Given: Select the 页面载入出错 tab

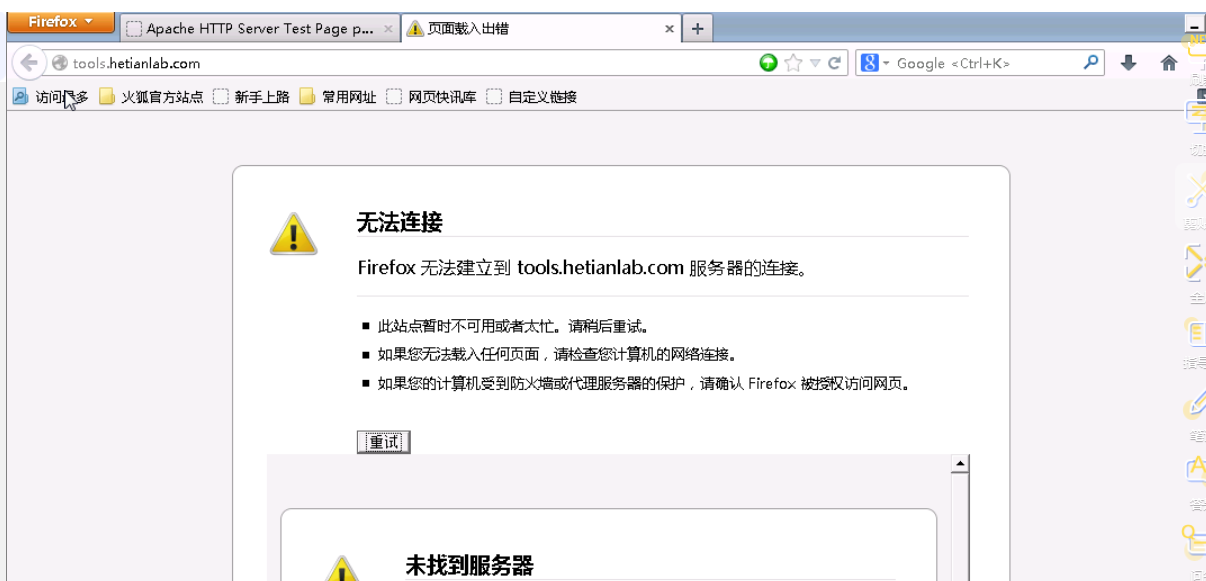Looking at the screenshot, I should [541, 29].
